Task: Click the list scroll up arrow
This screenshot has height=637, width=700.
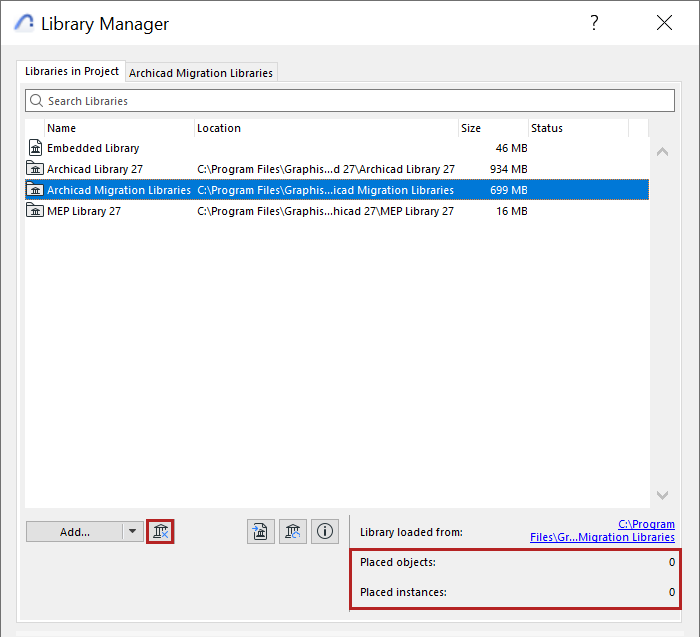Action: tap(662, 152)
